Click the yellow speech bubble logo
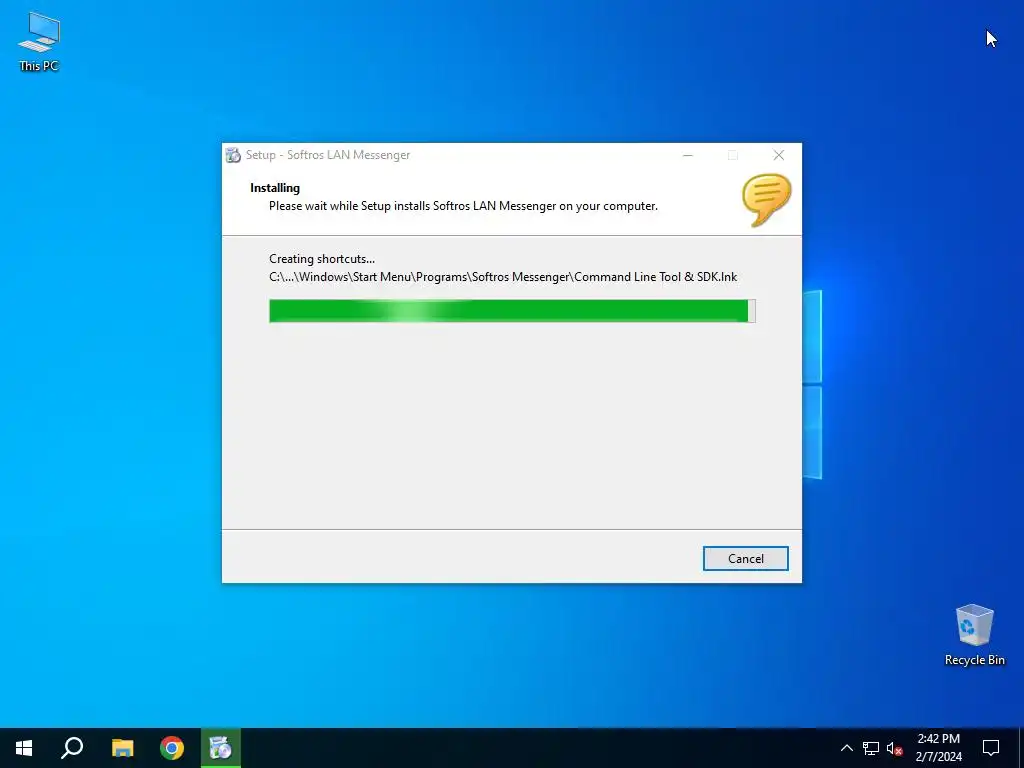The image size is (1024, 768). click(766, 200)
